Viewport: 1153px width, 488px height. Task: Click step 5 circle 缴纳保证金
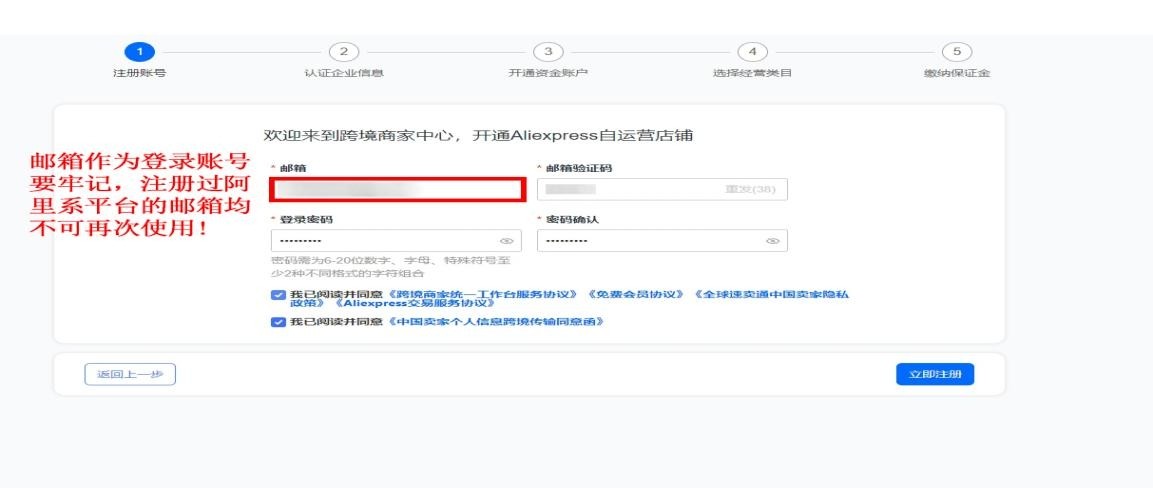point(957,52)
